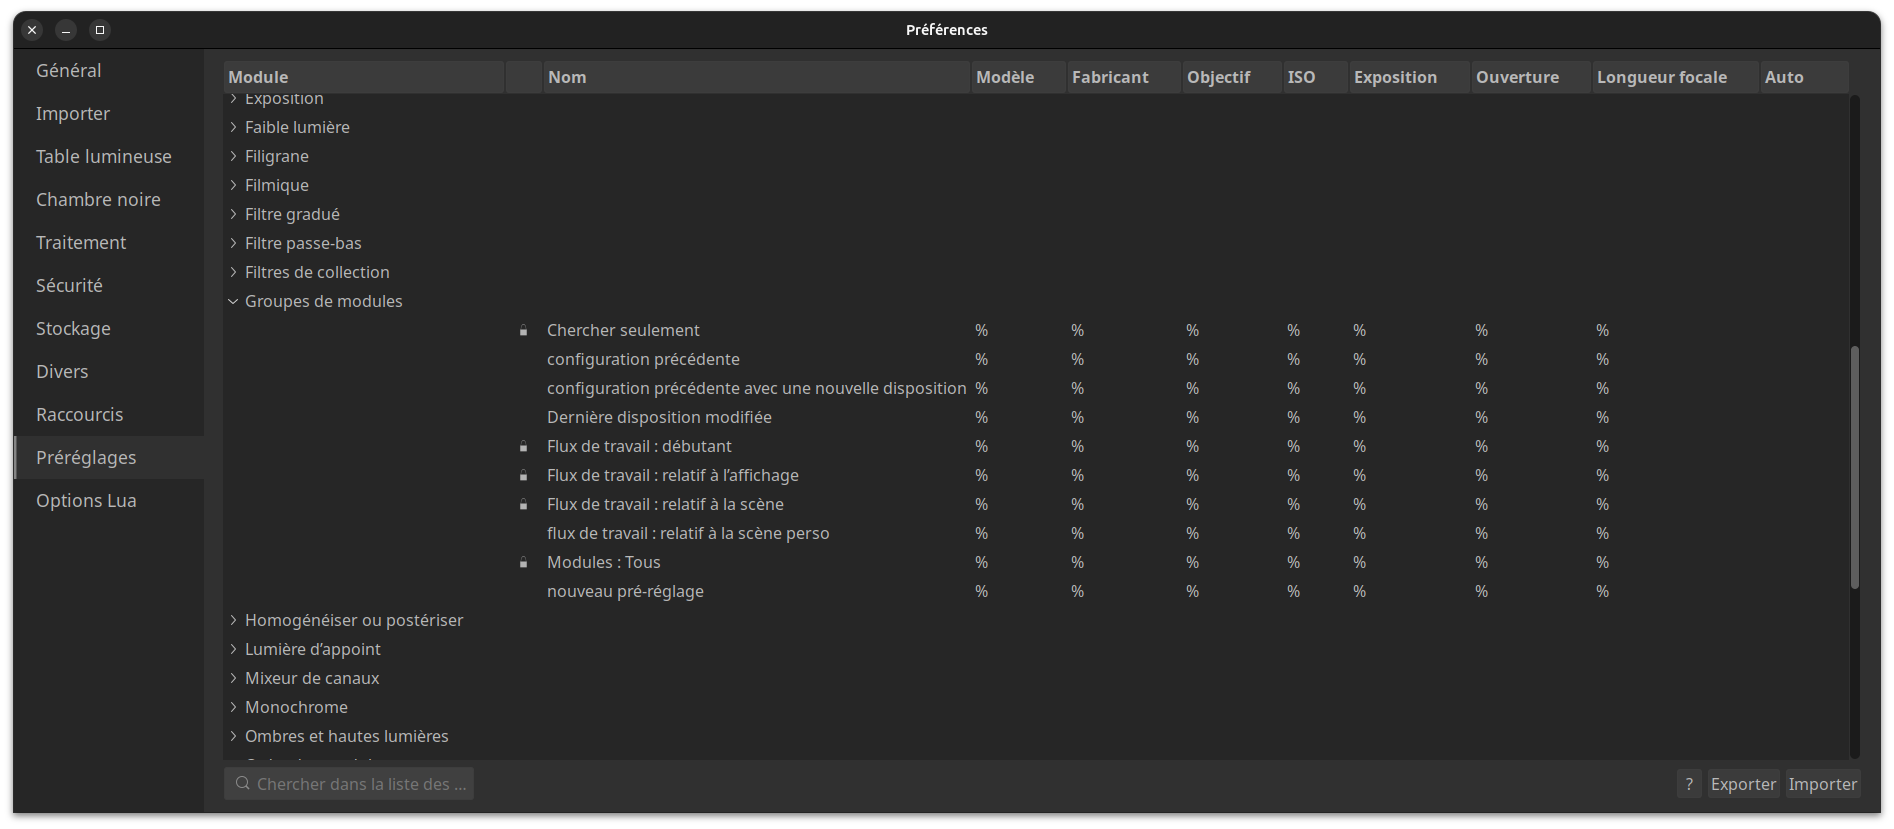Expand the Filmique module presets
The image size is (1894, 829).
click(233, 185)
